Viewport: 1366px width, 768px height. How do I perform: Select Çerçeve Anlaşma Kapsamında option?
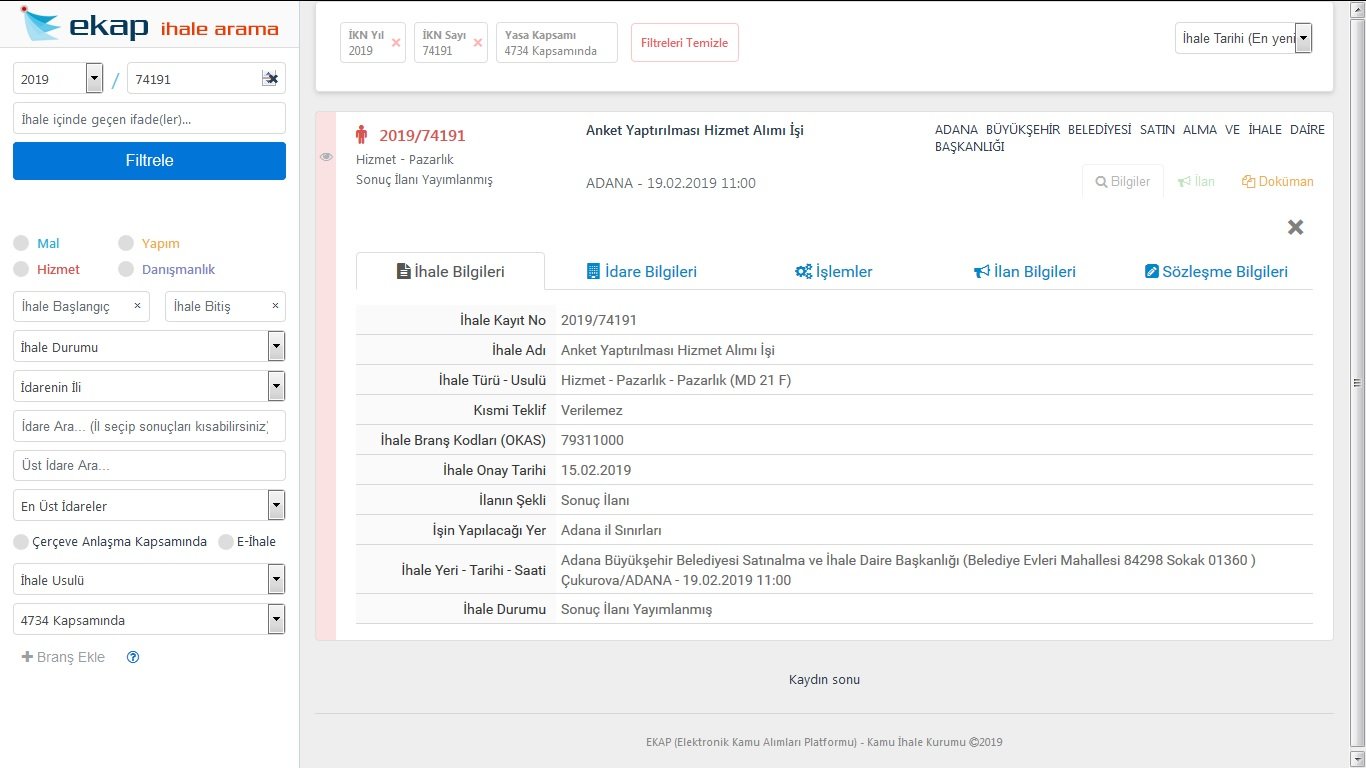21,542
